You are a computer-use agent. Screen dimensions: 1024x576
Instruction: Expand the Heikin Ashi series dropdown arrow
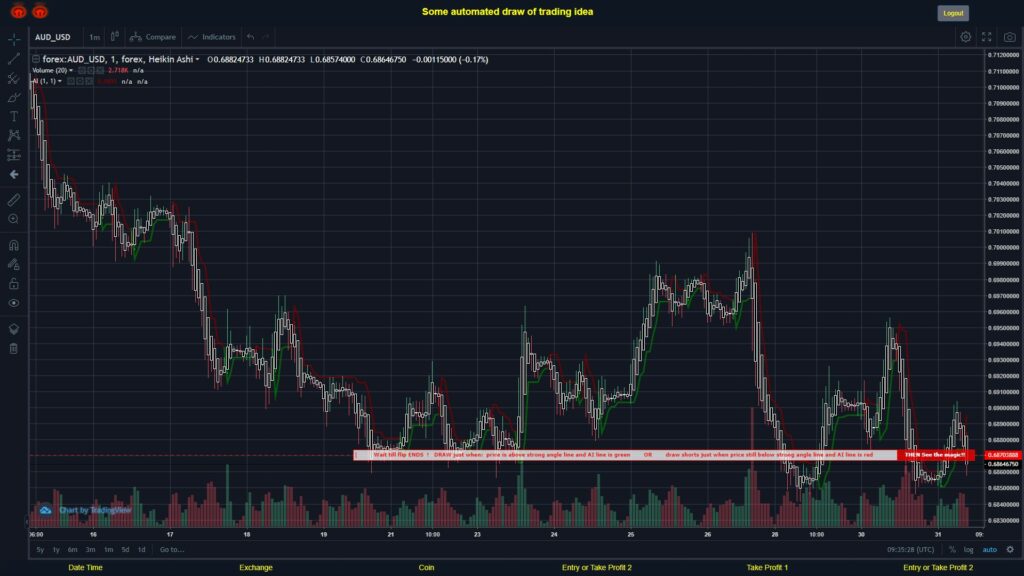pyautogui.click(x=197, y=59)
